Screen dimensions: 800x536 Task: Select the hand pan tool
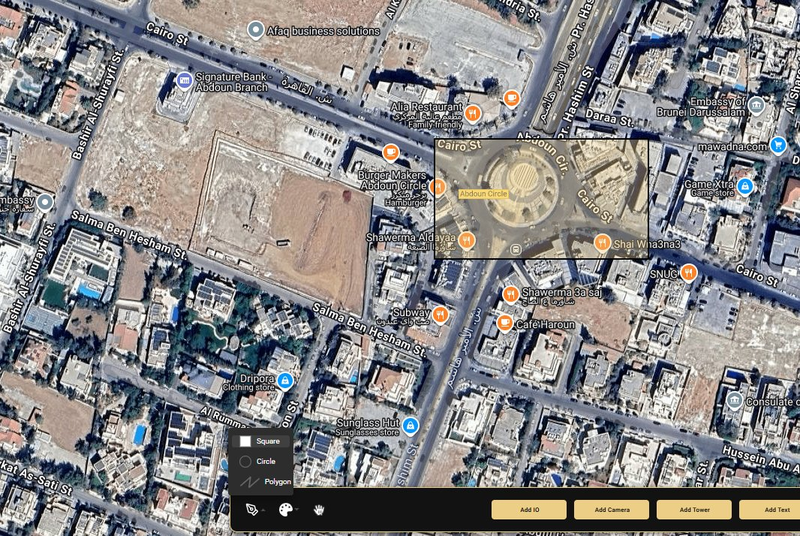[x=319, y=509]
